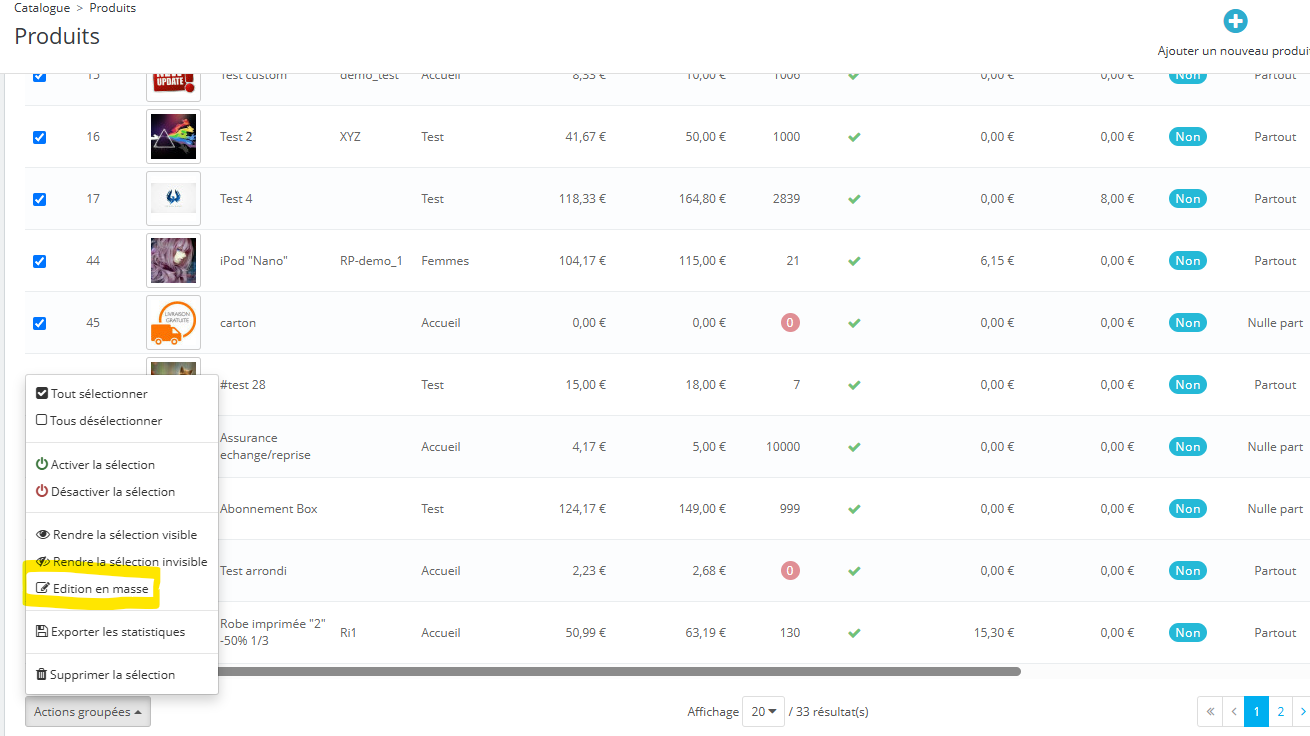
Task: Toggle the Non badge on Test 4 row
Action: pyautogui.click(x=1187, y=199)
